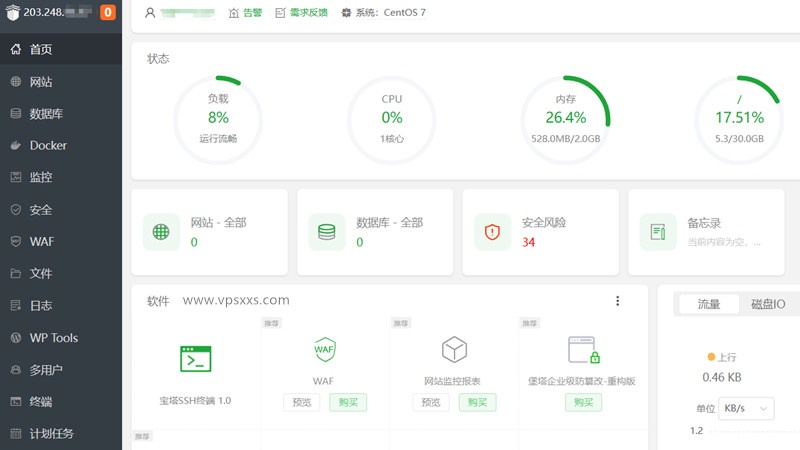
Task: Click the 备忘录 card text 当前内容为空
Action: click(x=724, y=242)
